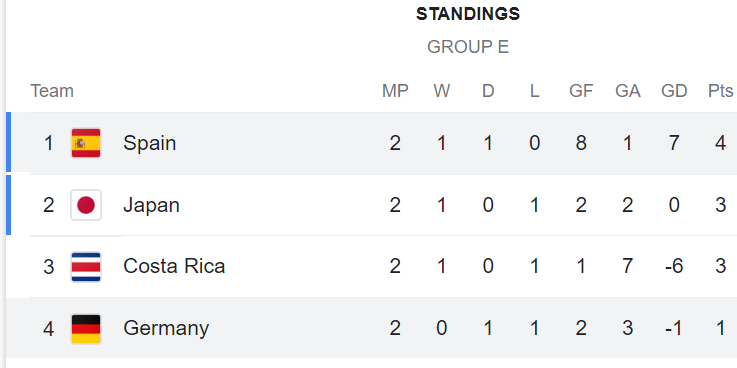Click Costa Rica's goal difference -6
737x368 pixels.
pos(674,266)
